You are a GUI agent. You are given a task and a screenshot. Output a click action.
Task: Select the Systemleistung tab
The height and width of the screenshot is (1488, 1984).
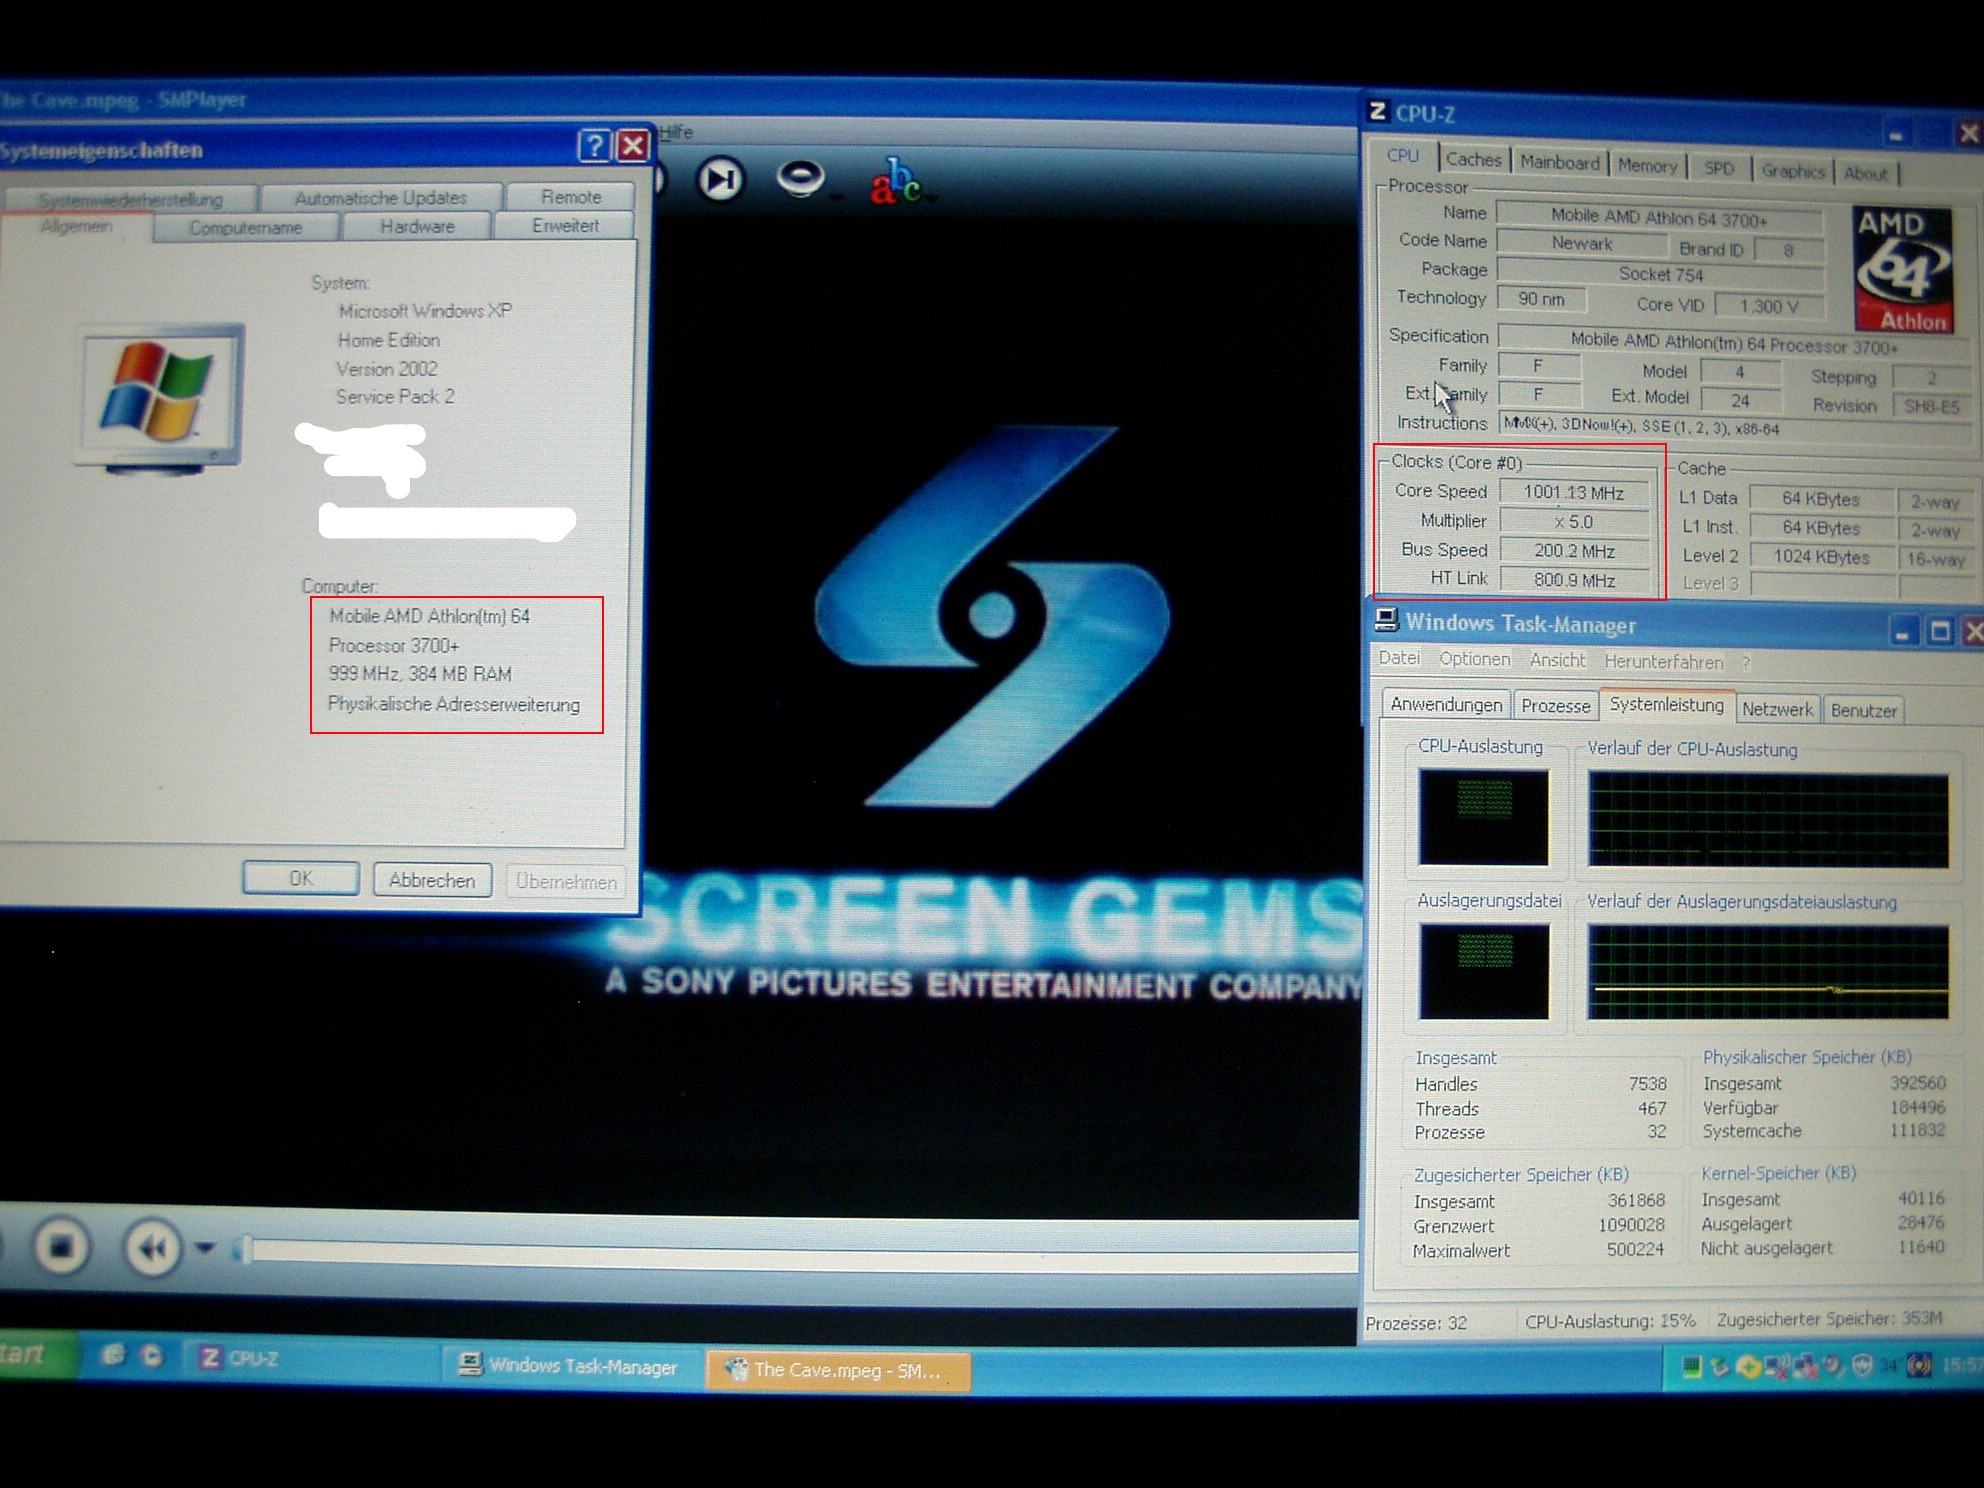(1666, 704)
